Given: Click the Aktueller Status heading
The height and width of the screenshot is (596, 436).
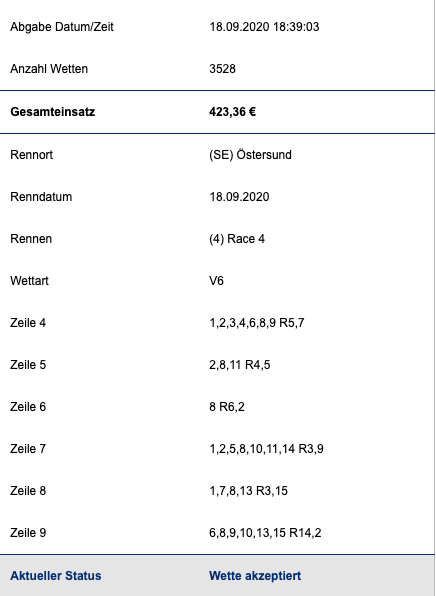Looking at the screenshot, I should coord(55,575).
